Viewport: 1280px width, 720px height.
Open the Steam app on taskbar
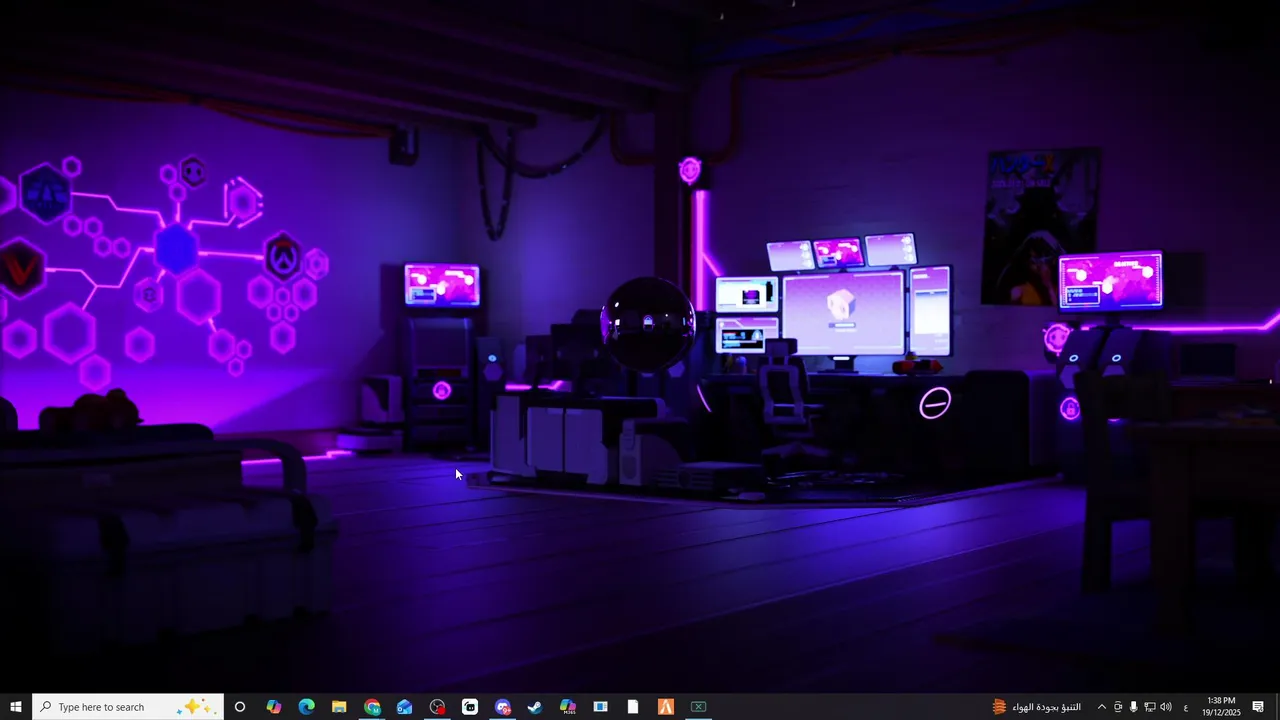[x=535, y=707]
